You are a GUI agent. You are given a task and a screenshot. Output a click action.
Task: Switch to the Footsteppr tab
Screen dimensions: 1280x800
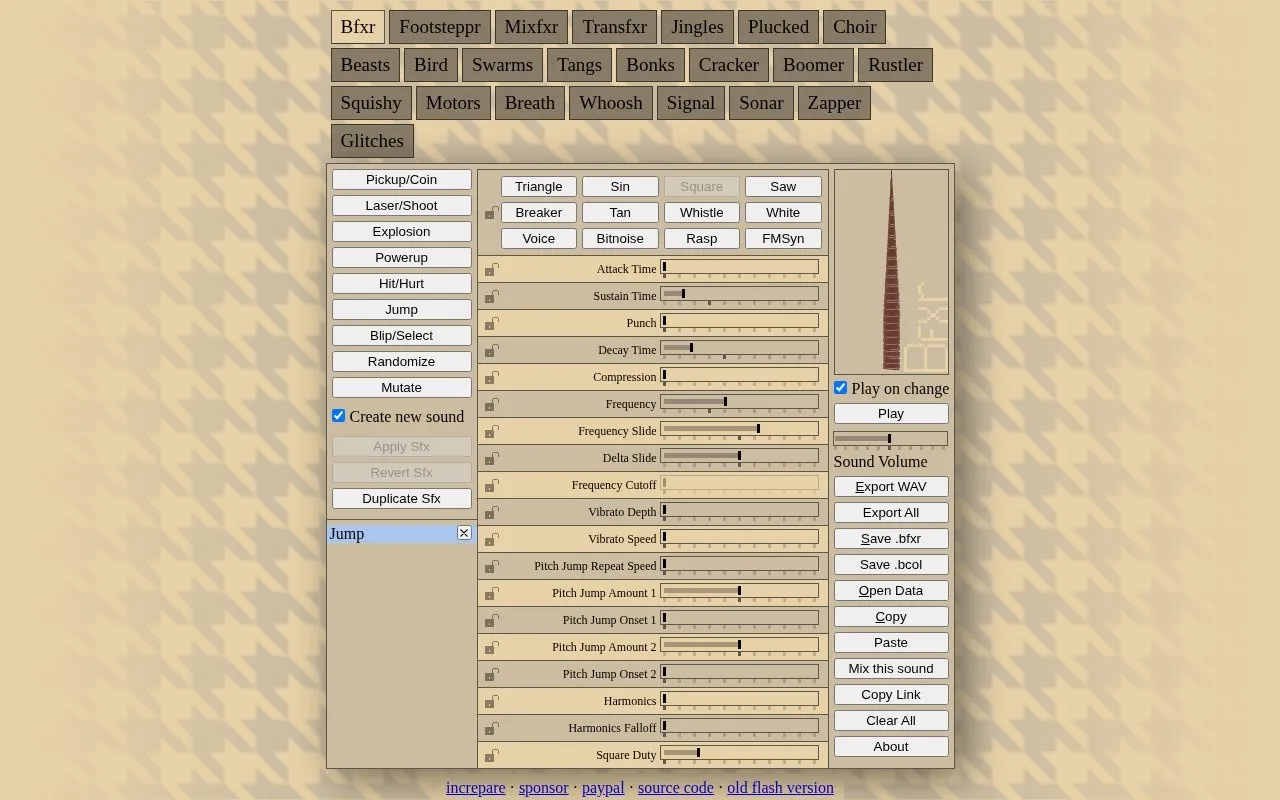(x=440, y=27)
